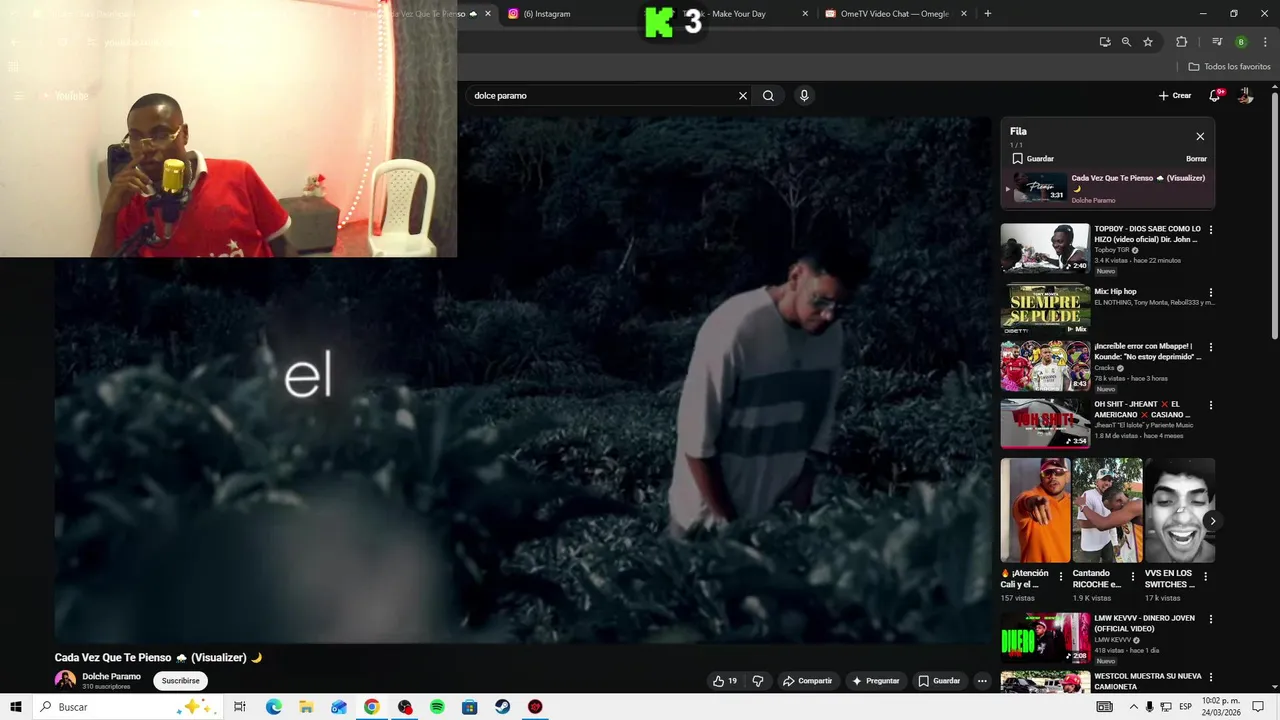Open the Chrome extensions puzzle icon

point(1182,42)
